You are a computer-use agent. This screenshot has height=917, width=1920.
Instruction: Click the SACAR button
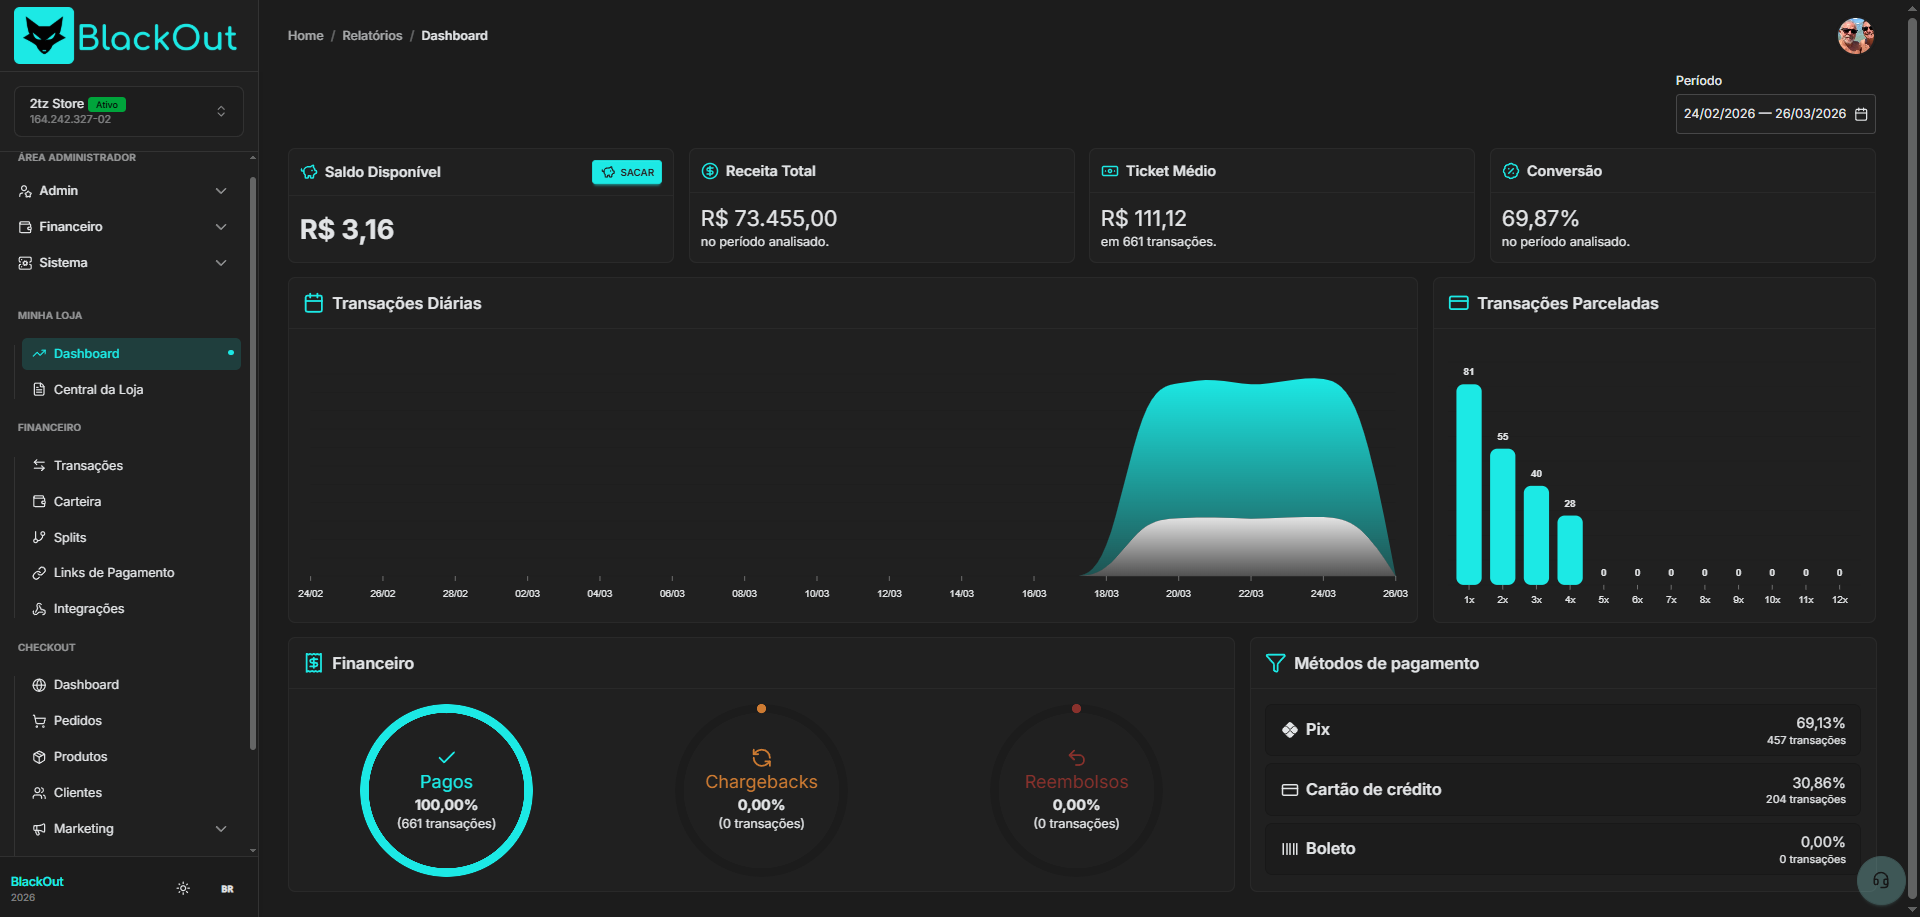click(626, 171)
